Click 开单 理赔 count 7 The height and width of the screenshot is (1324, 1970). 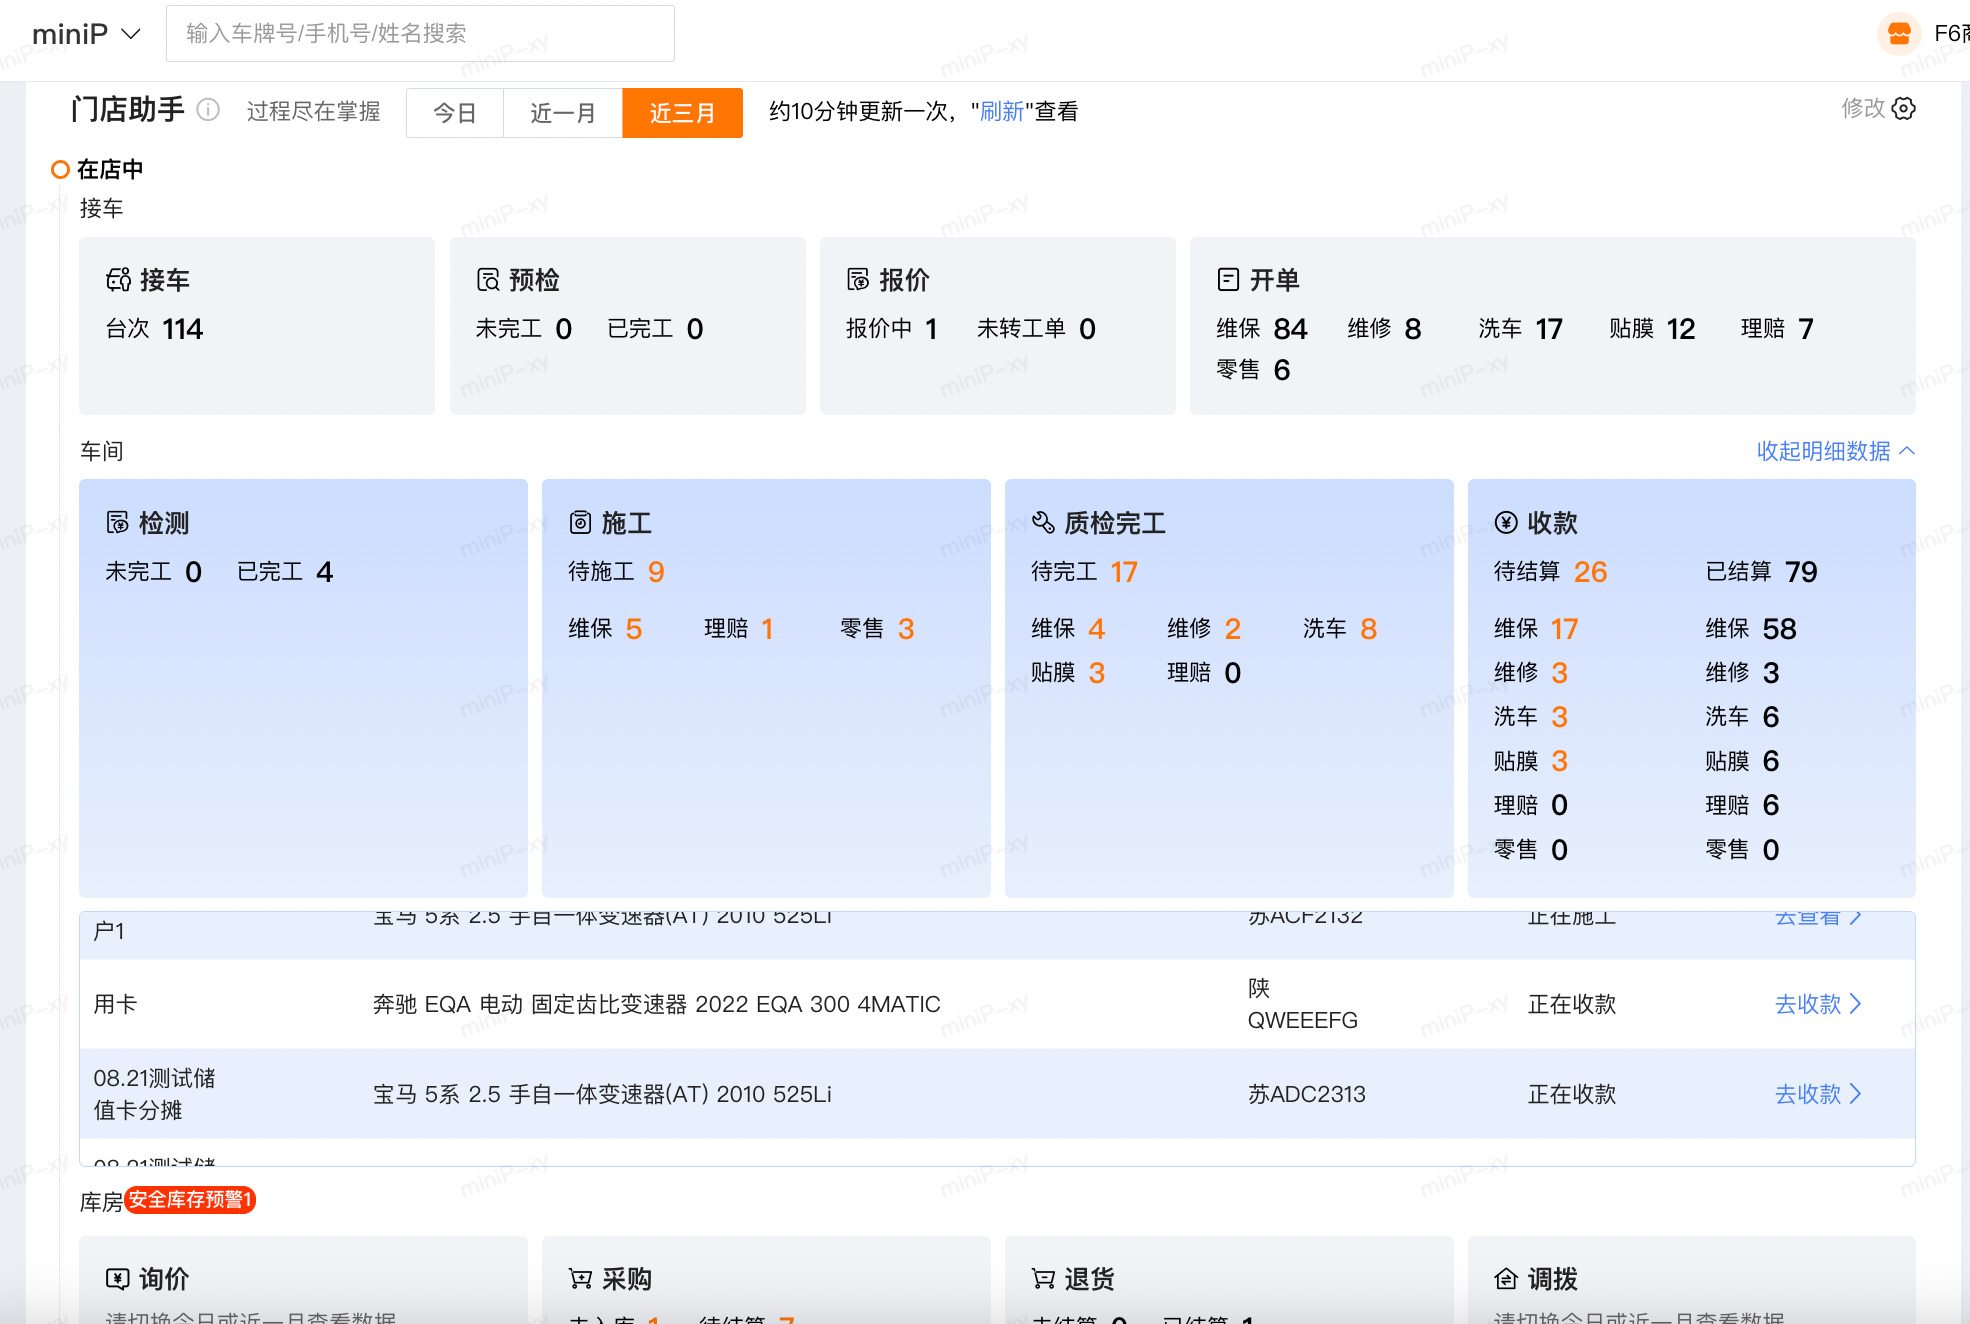[x=1806, y=329]
